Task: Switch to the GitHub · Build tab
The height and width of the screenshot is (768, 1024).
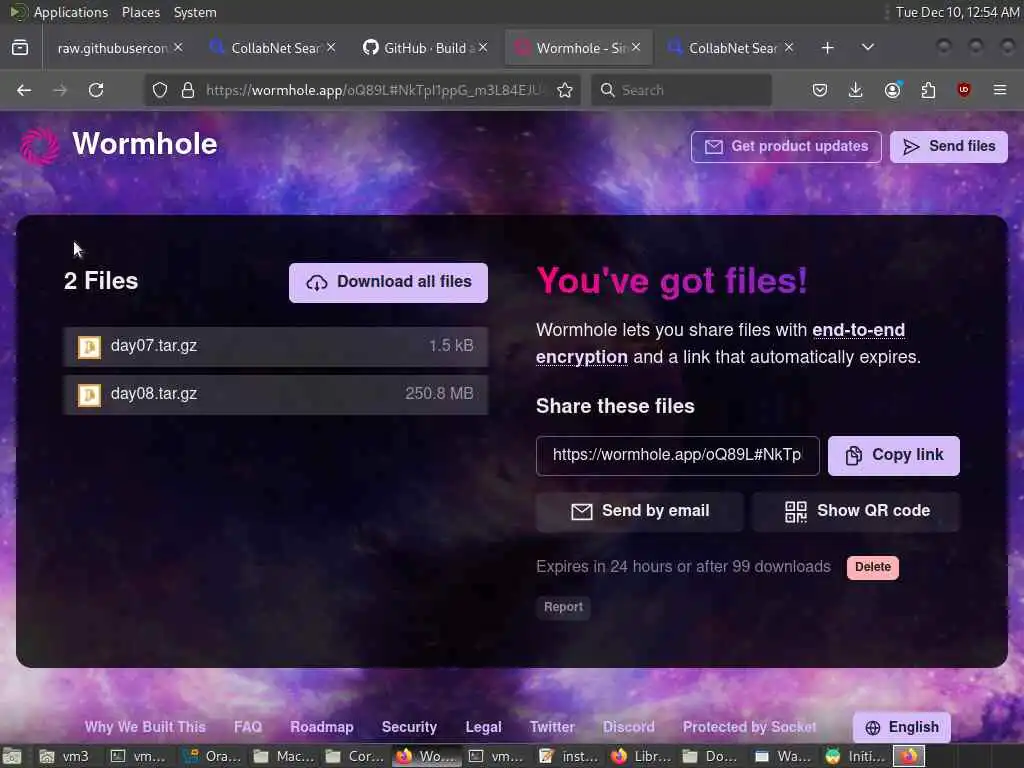Action: coord(425,48)
